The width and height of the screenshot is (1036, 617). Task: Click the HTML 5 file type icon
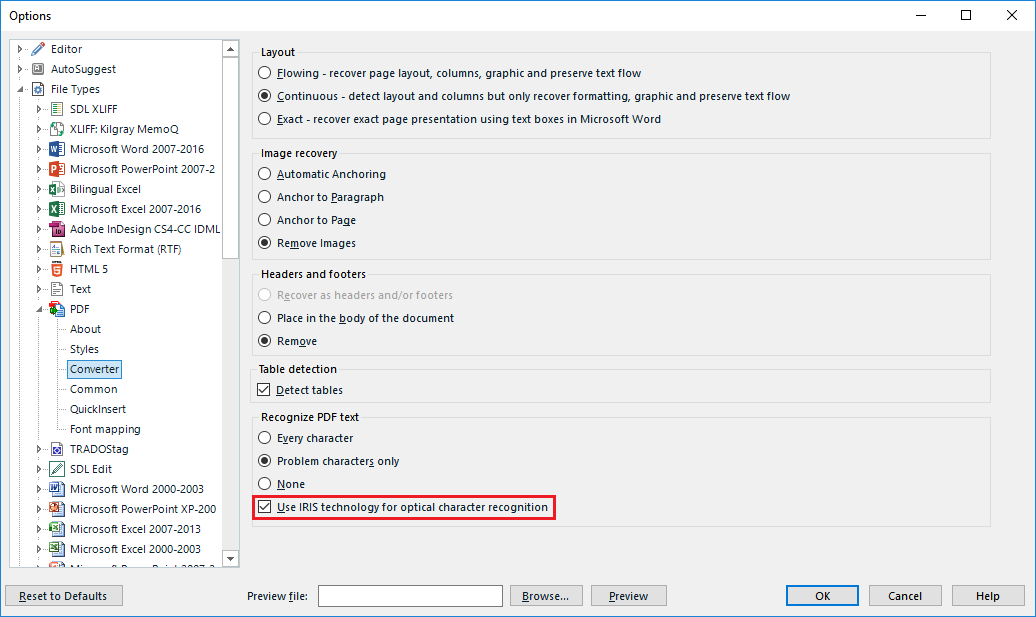[57, 269]
